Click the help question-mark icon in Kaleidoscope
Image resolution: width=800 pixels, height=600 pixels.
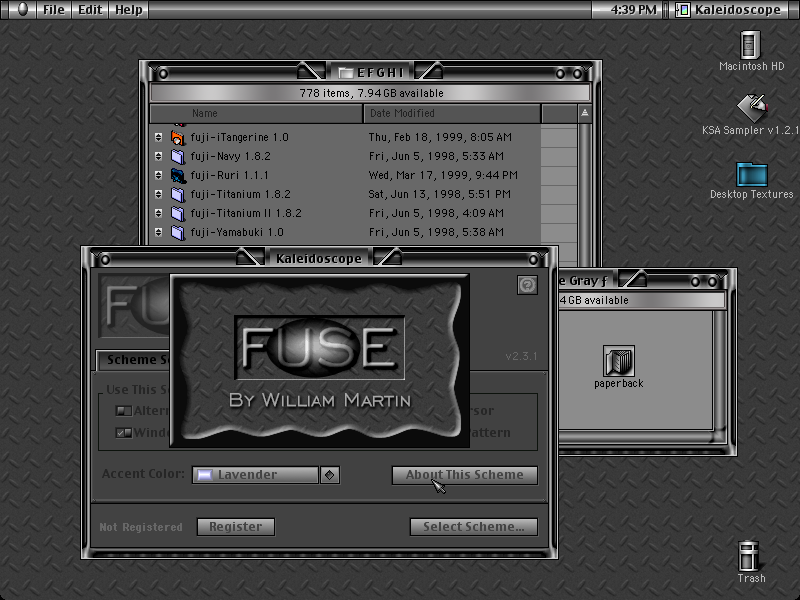pyautogui.click(x=527, y=285)
